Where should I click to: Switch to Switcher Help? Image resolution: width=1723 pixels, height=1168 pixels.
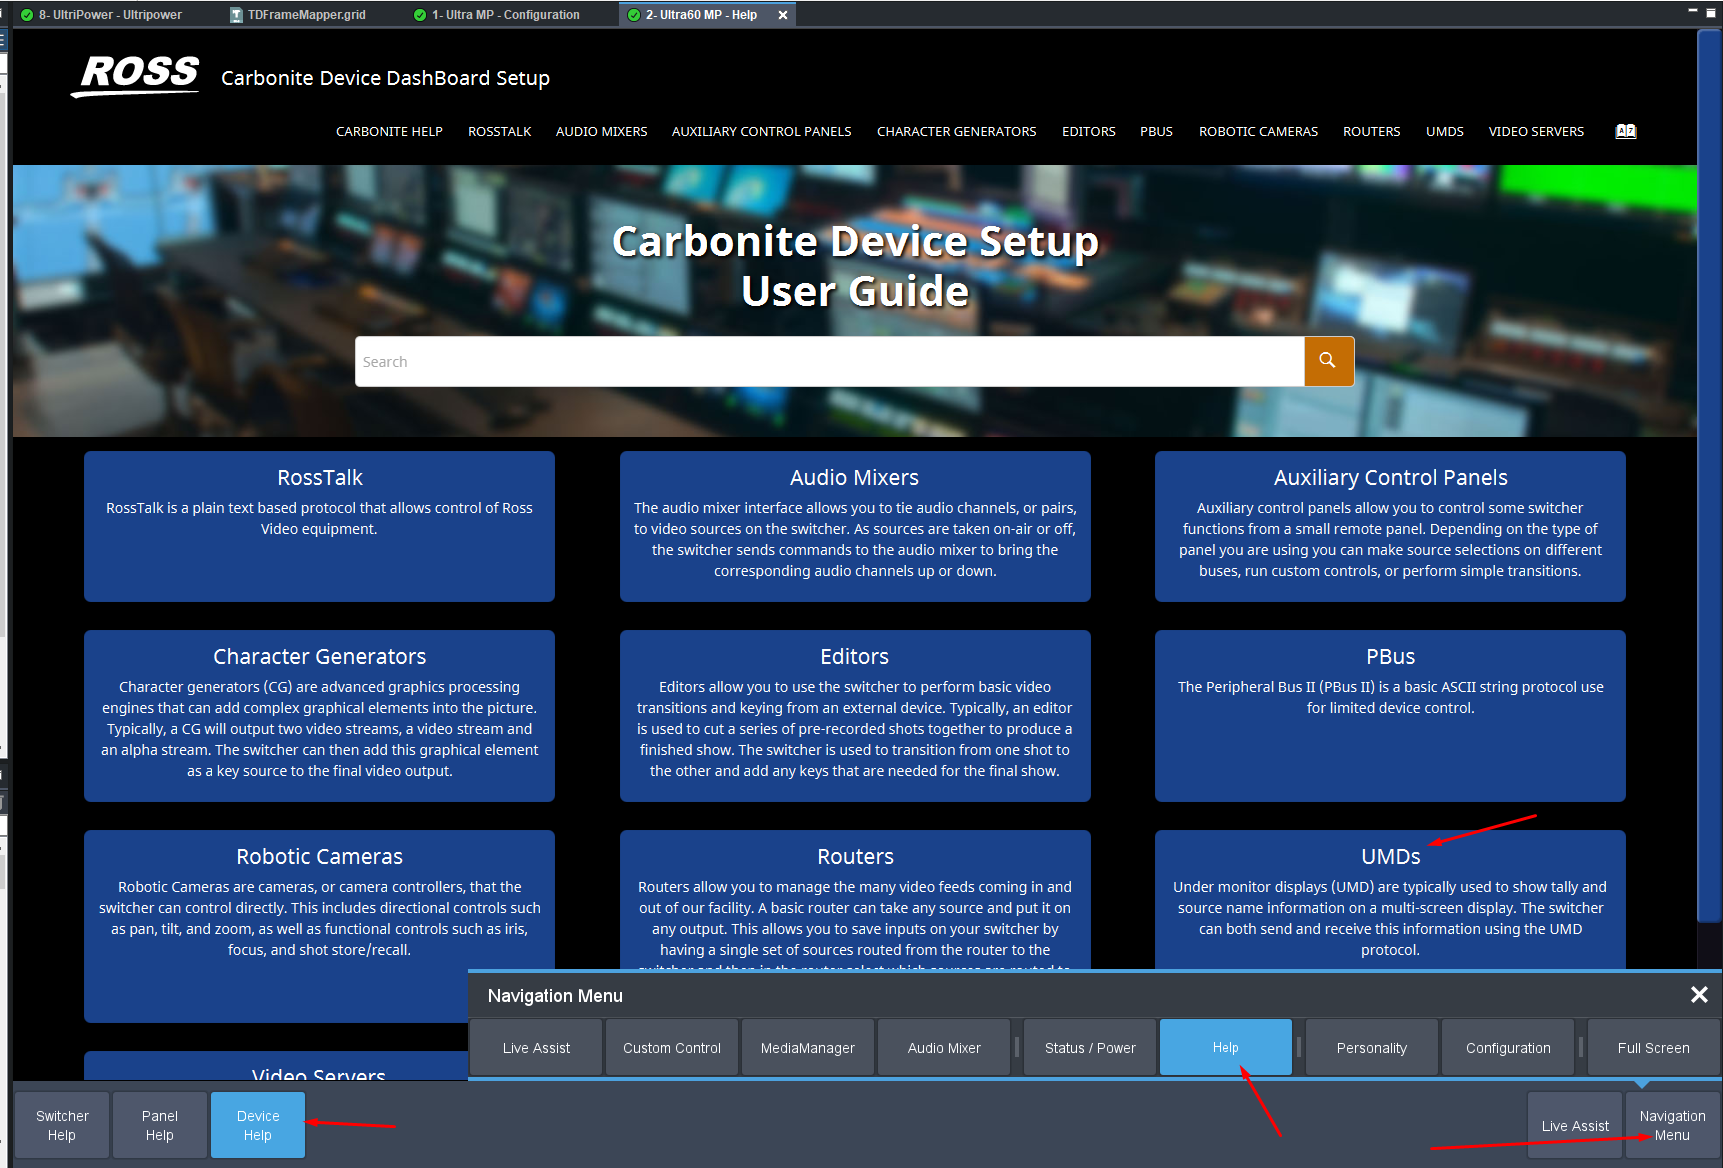click(x=62, y=1125)
